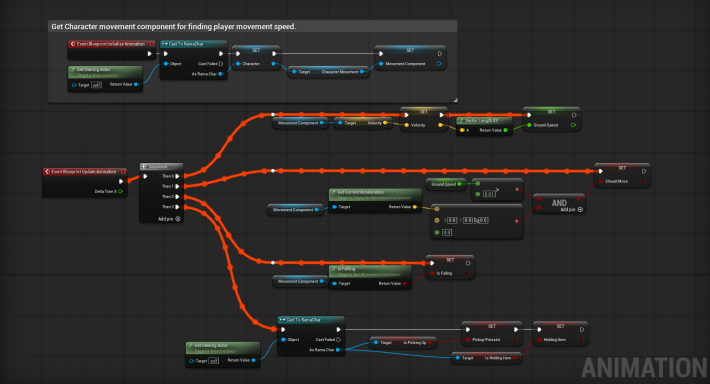Click the exec output pin of Event Update Animation
Viewport: 710px width, 384px height.
pos(120,181)
